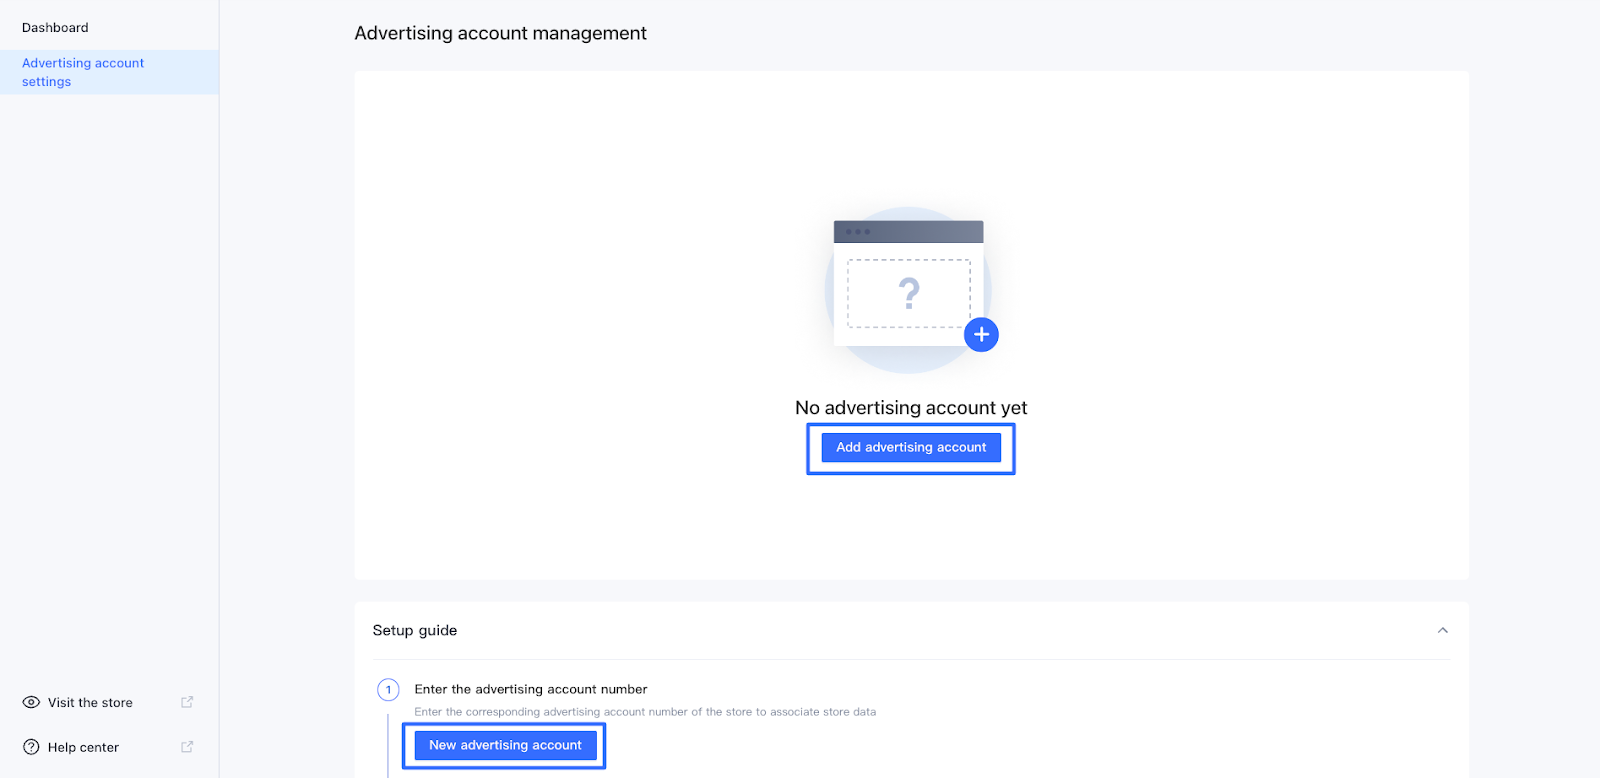Select Advertising account settings in sidebar

click(83, 72)
